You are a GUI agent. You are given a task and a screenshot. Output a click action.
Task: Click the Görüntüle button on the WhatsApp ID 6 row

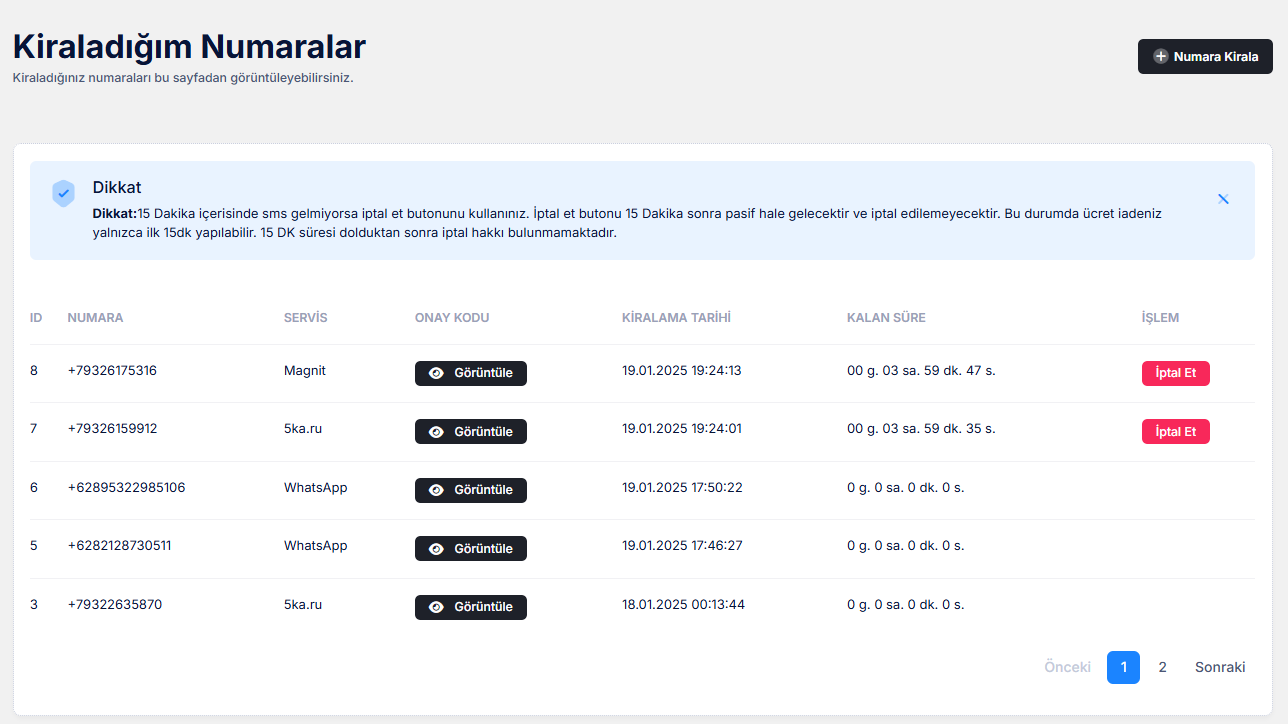point(470,490)
